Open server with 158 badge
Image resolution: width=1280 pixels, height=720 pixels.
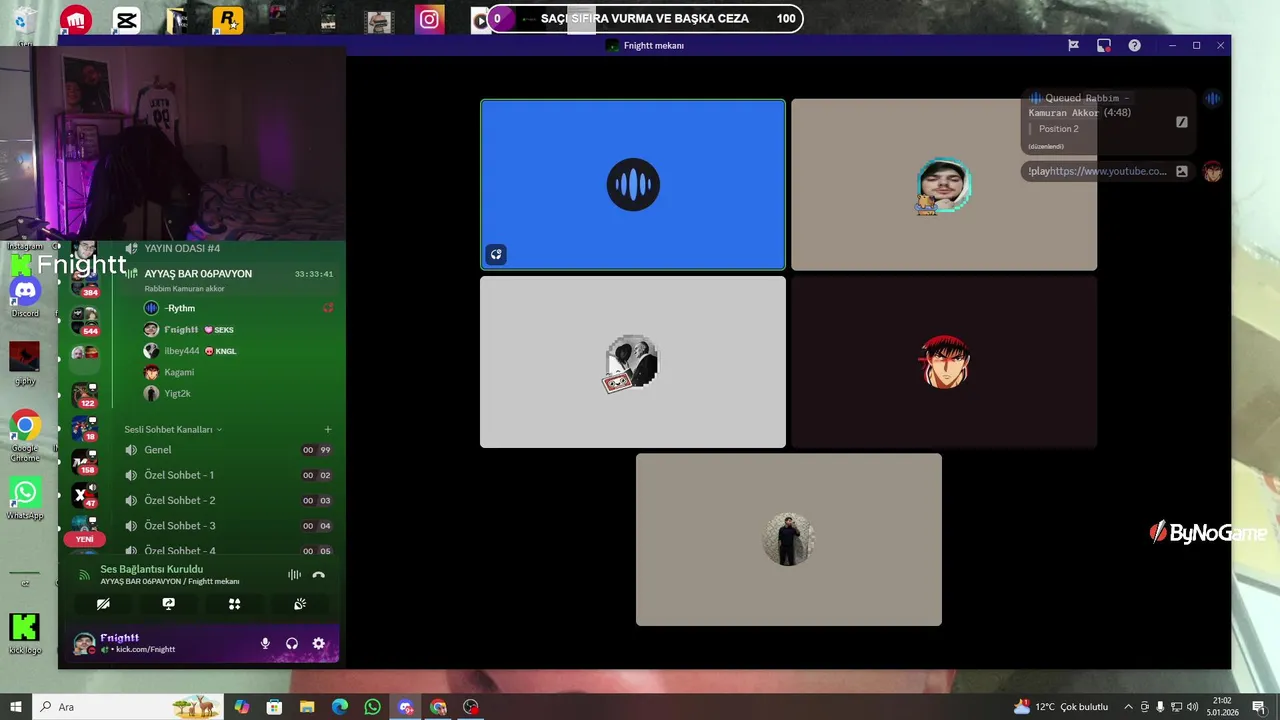[x=84, y=462]
